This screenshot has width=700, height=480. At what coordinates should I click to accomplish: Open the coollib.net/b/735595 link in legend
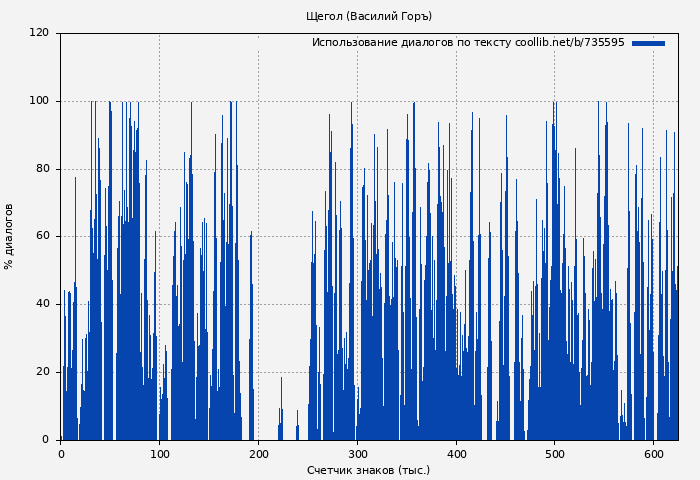click(569, 43)
